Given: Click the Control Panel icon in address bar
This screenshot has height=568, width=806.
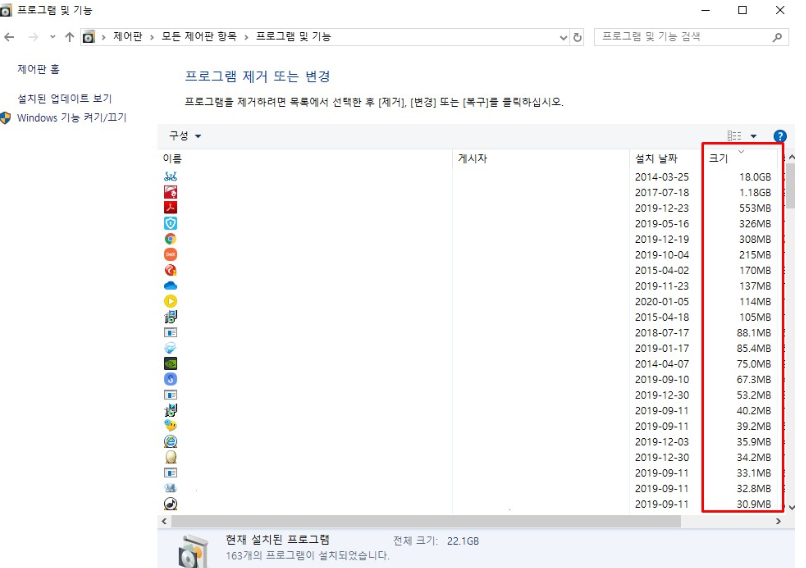Looking at the screenshot, I should pyautogui.click(x=89, y=37).
